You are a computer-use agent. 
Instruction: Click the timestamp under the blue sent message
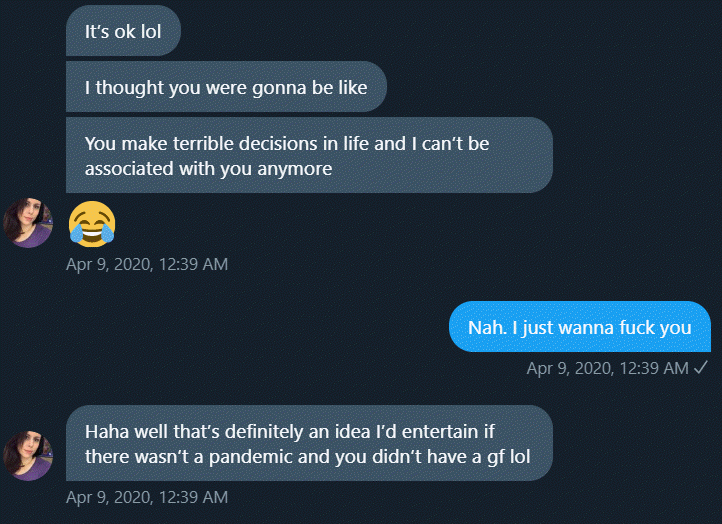[607, 368]
